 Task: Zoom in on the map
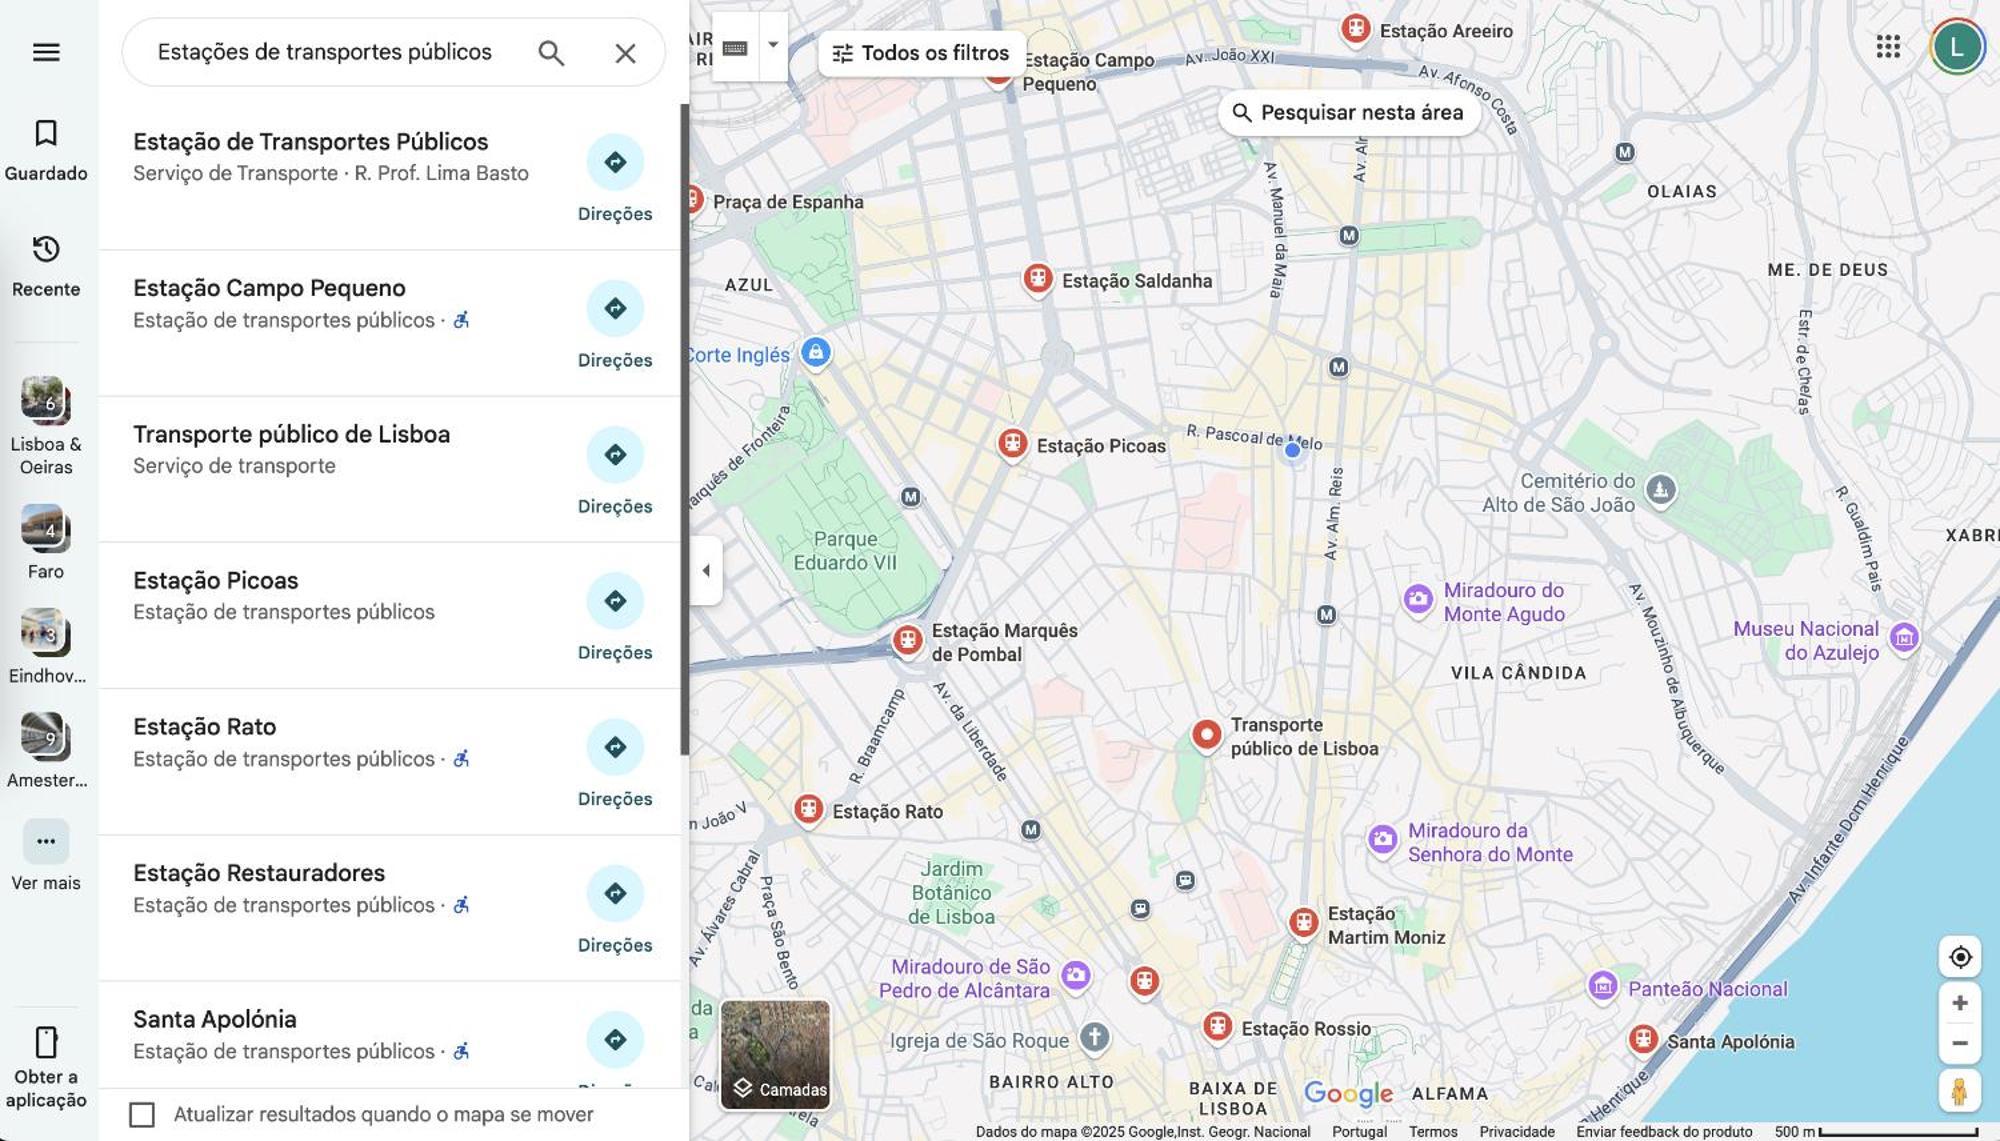(x=1959, y=1003)
